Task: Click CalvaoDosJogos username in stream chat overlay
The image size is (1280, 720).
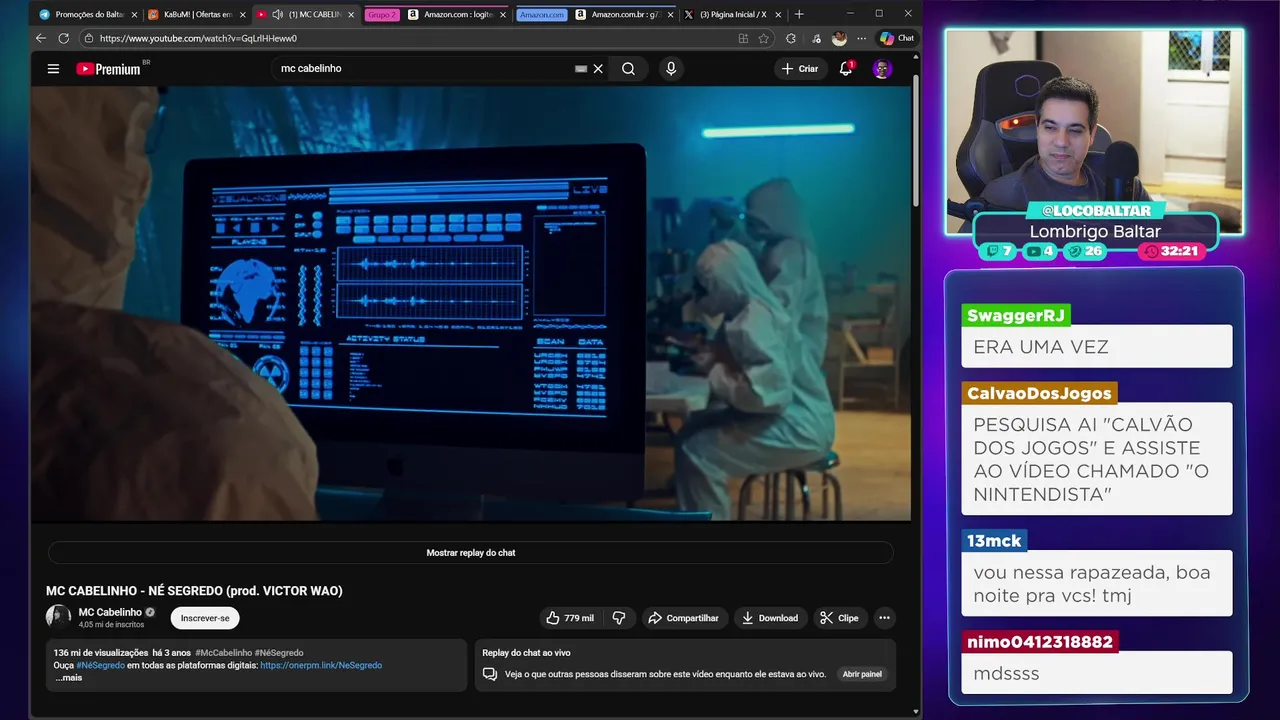Action: (1039, 393)
